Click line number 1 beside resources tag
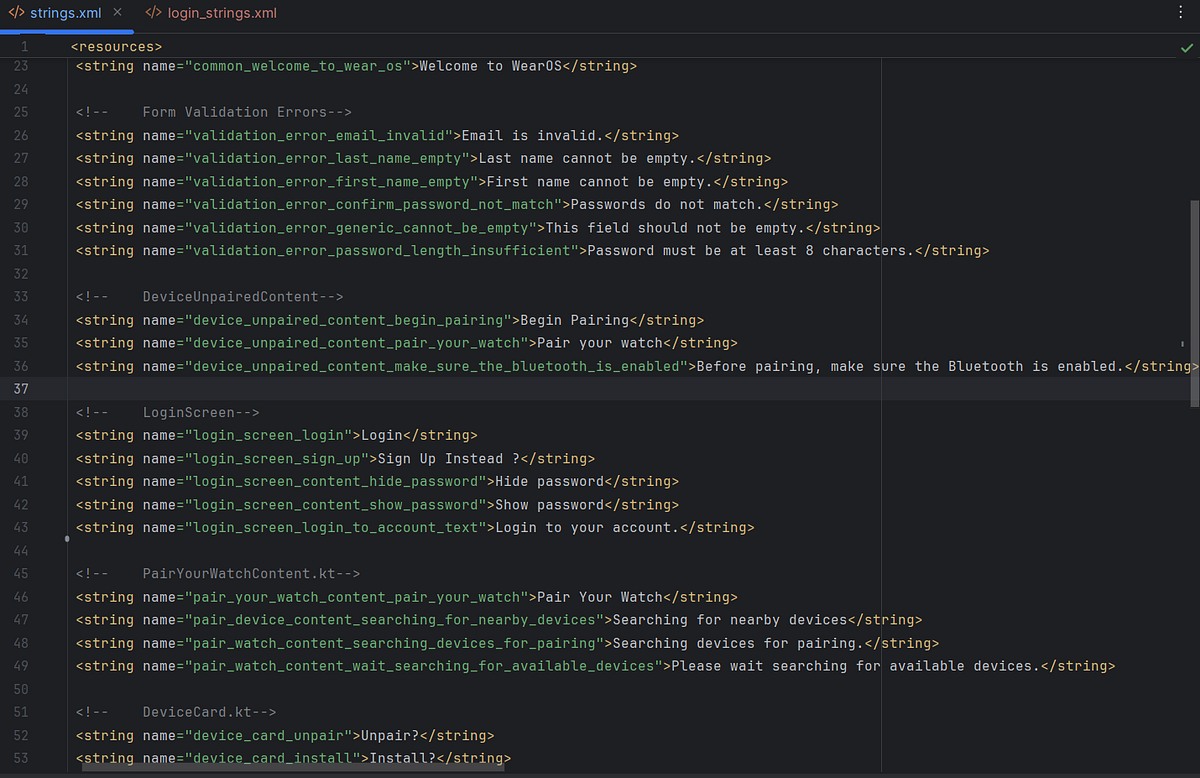 tap(25, 46)
